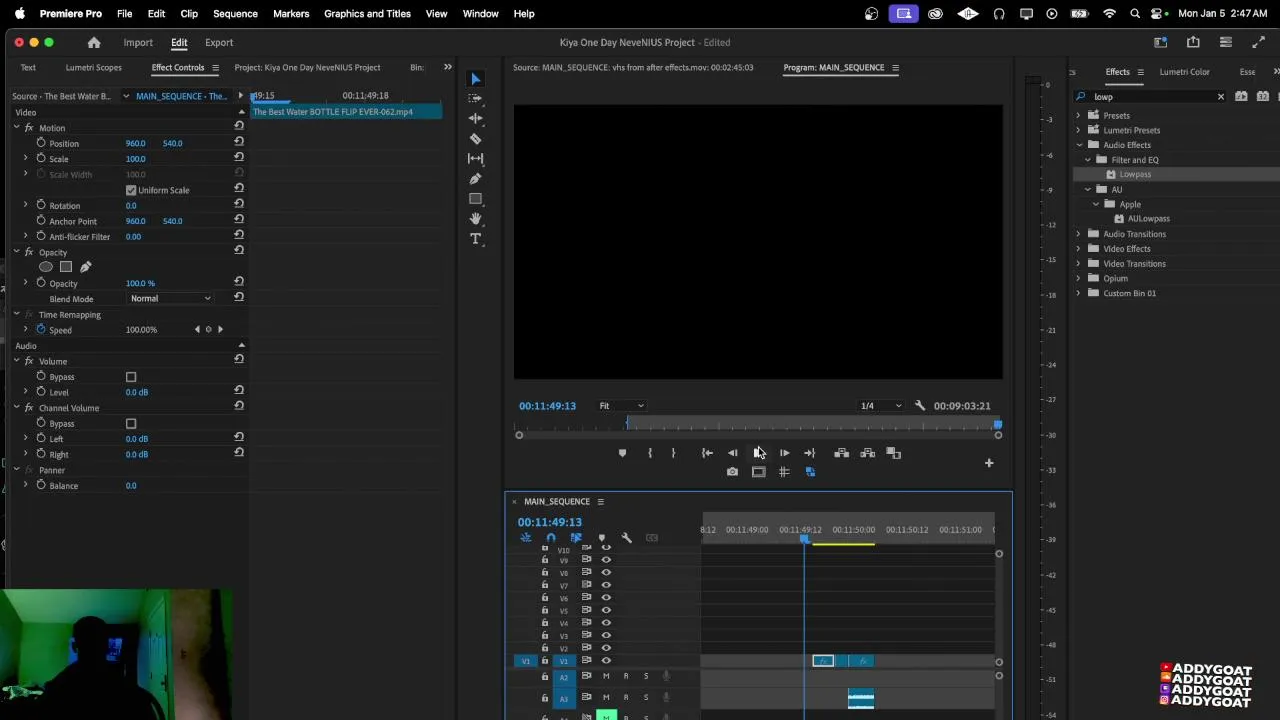
Task: Switch to the Lumetri Scopes tab
Action: click(x=94, y=68)
